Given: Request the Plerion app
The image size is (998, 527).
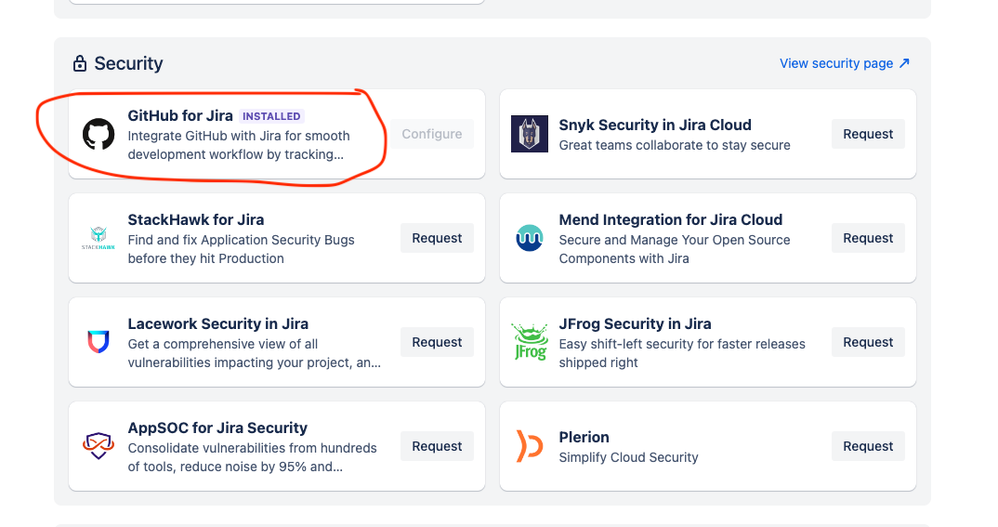Looking at the screenshot, I should coord(868,446).
